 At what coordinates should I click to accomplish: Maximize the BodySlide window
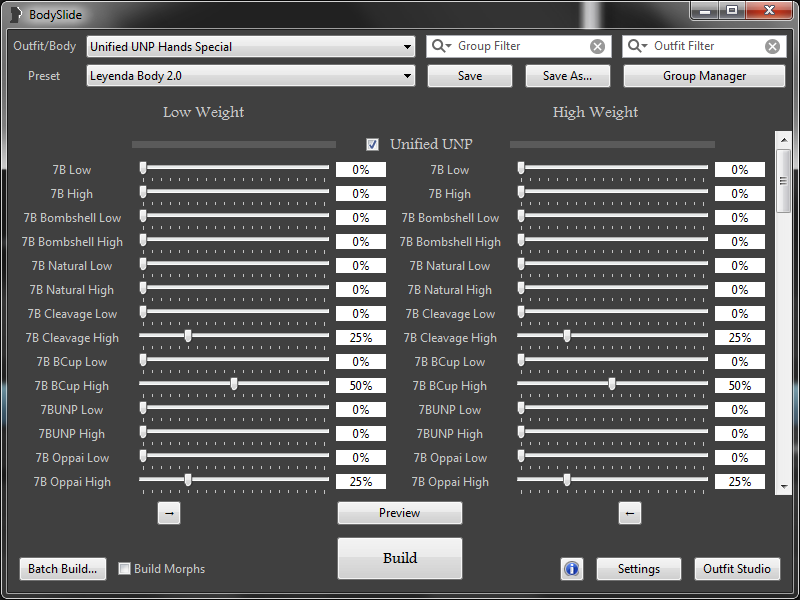[x=732, y=11]
